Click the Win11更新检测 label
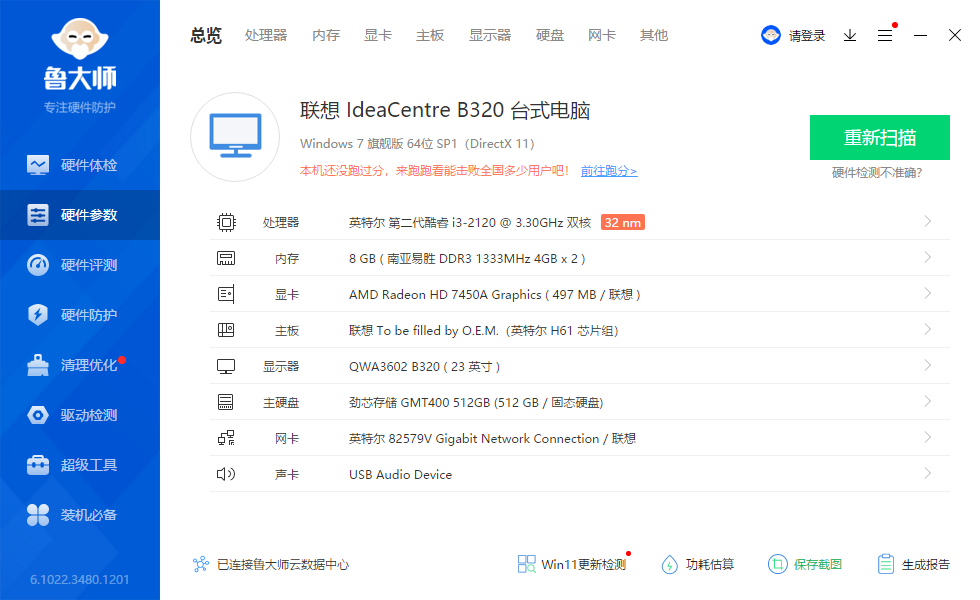Image resolution: width=980 pixels, height=600 pixels. click(x=583, y=564)
